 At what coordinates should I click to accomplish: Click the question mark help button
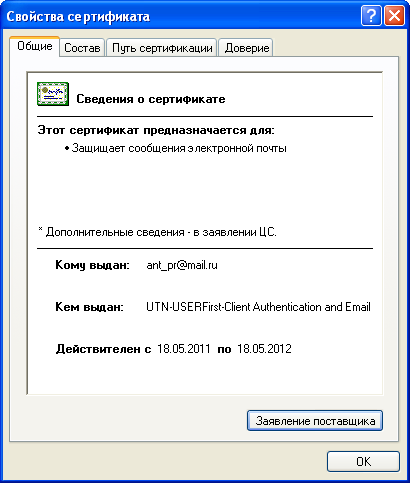(371, 16)
